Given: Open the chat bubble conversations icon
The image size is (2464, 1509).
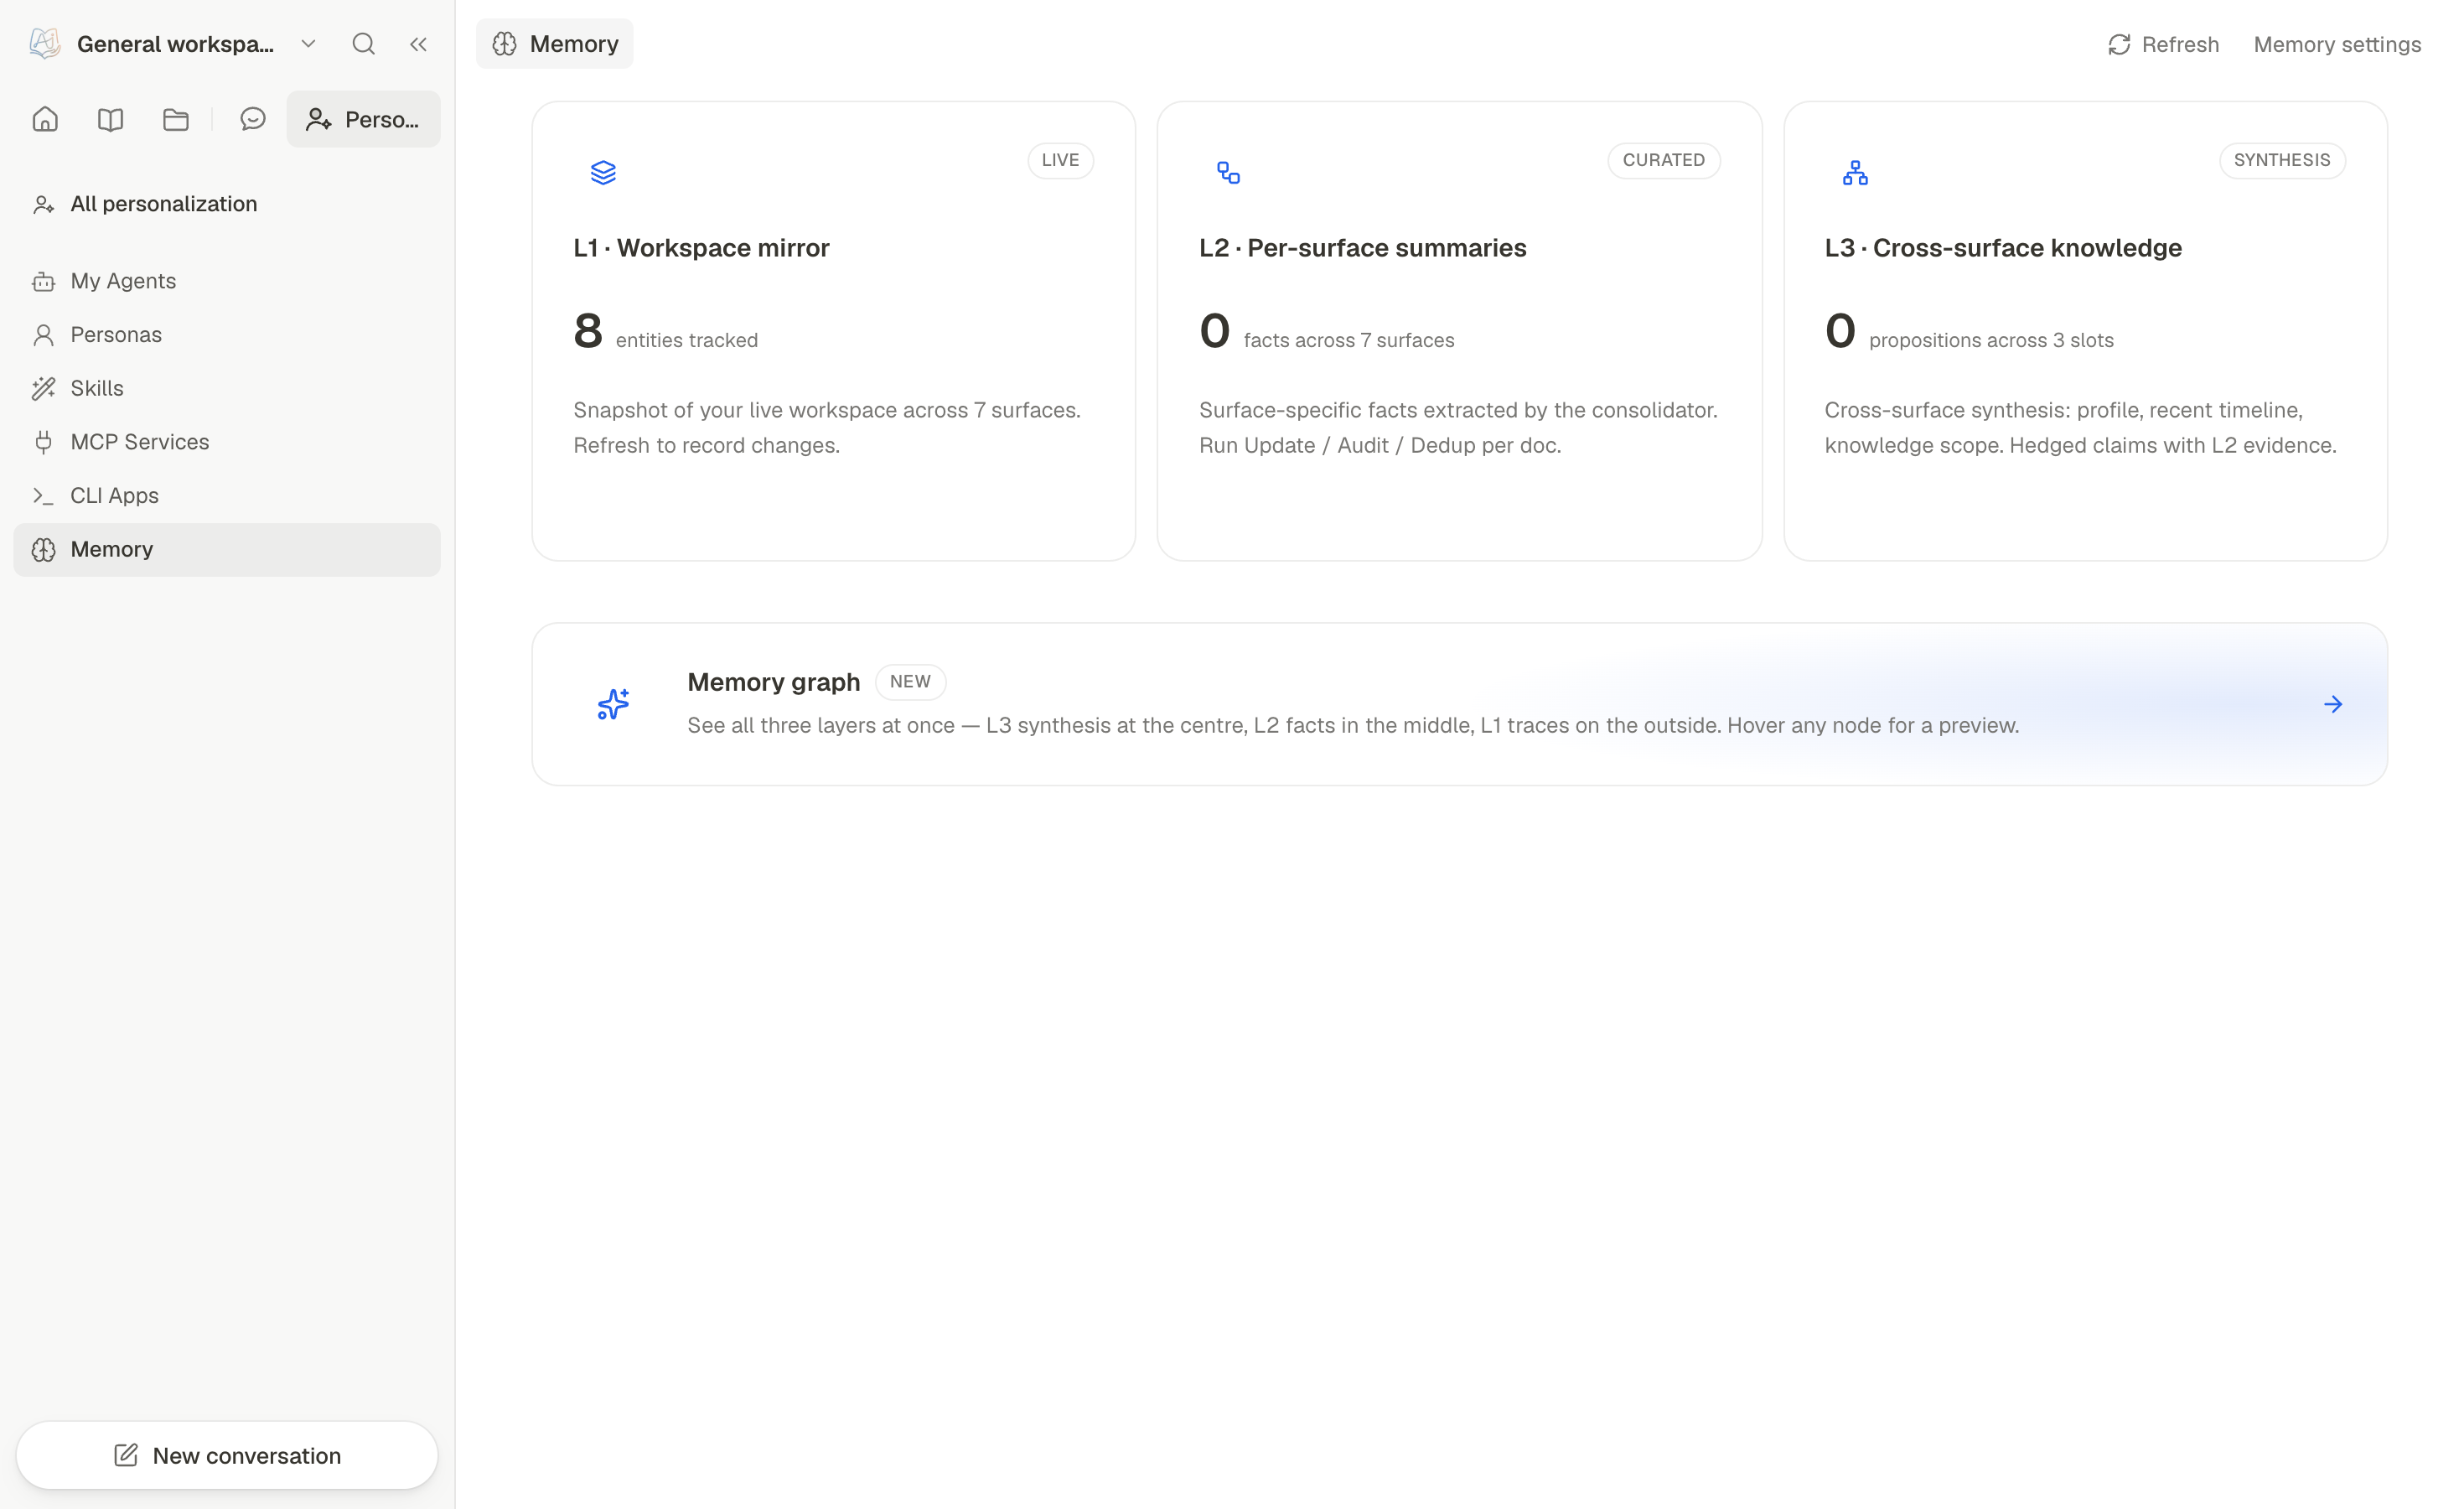Looking at the screenshot, I should 253,119.
